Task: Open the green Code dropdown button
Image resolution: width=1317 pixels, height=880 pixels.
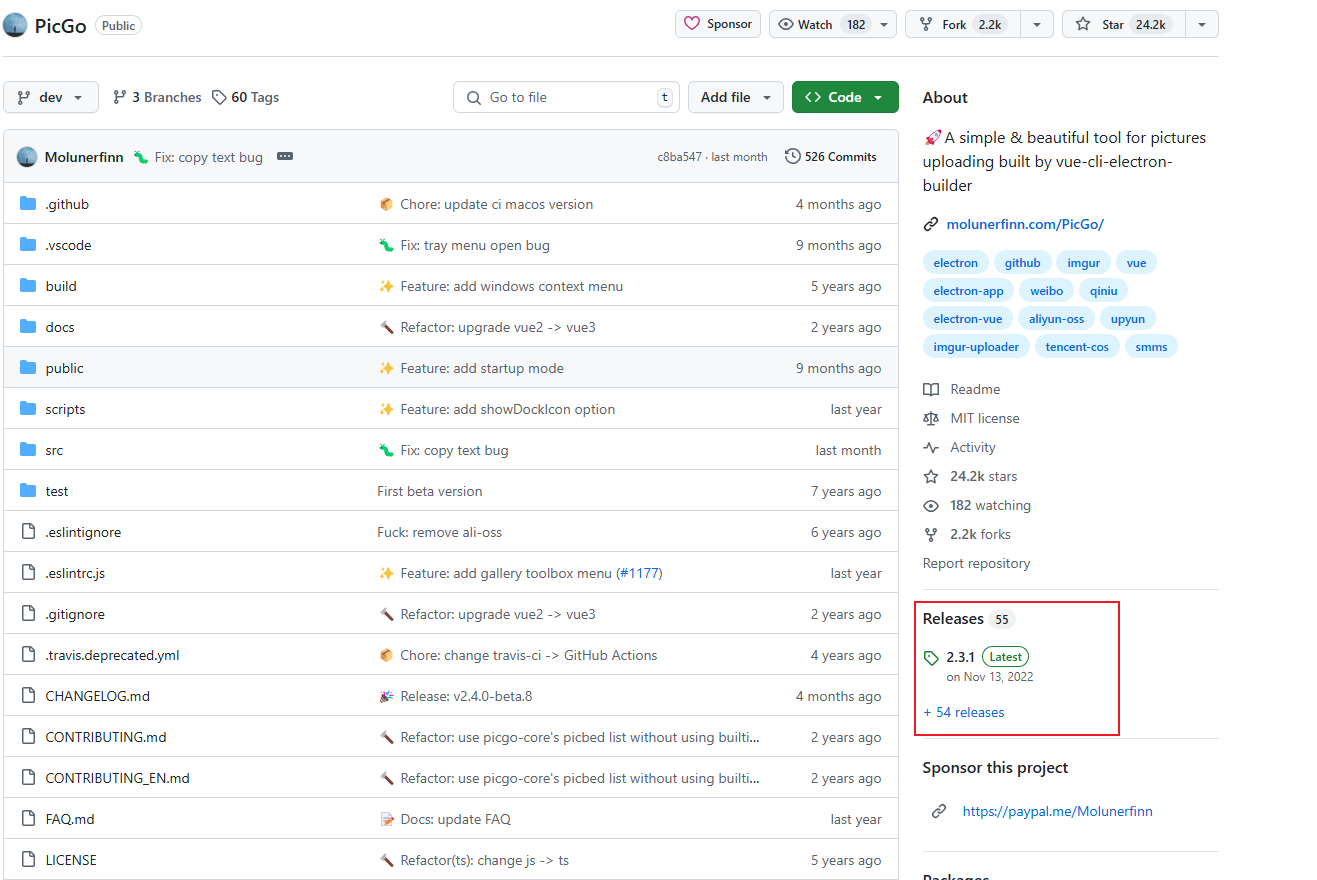Action: click(845, 97)
